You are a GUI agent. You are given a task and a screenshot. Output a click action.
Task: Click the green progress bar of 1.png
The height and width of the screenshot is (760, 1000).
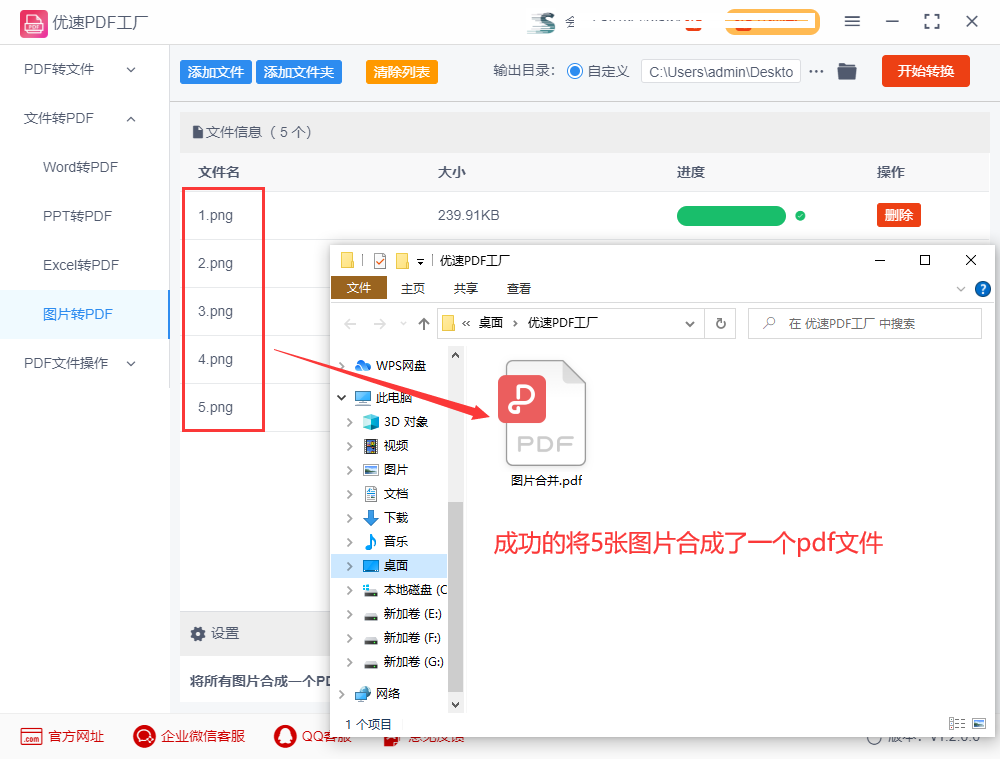tap(731, 216)
